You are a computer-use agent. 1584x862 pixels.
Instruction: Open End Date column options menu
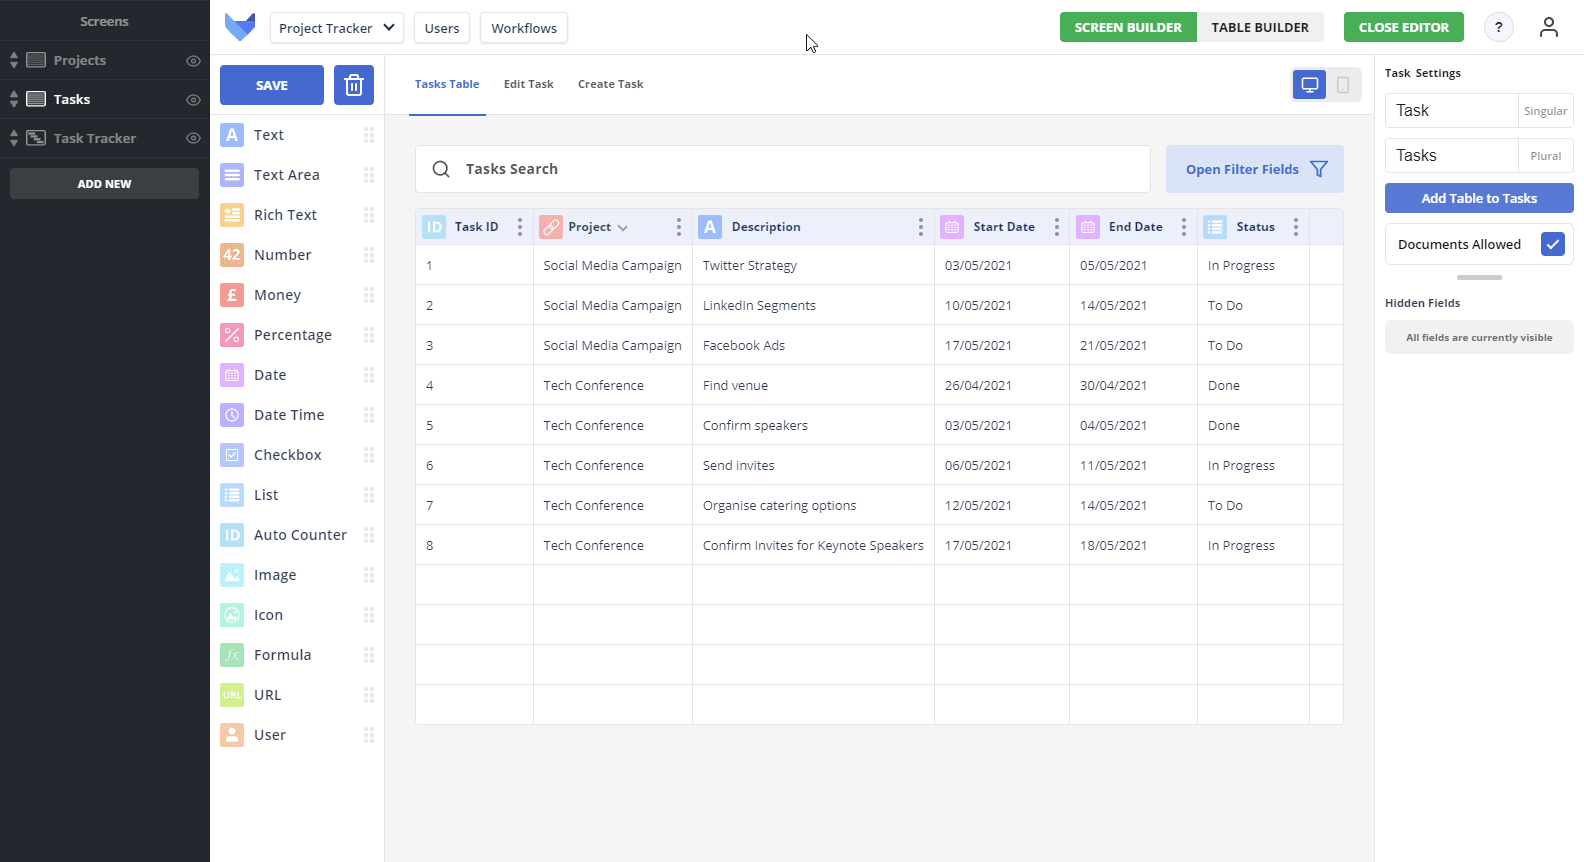[1184, 227]
